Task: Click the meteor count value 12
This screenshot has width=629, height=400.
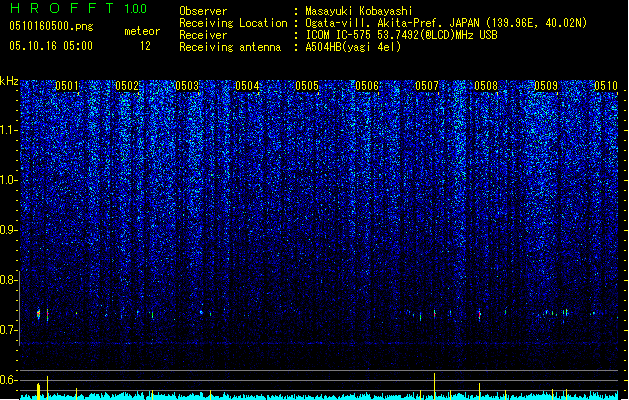Action: coord(145,46)
